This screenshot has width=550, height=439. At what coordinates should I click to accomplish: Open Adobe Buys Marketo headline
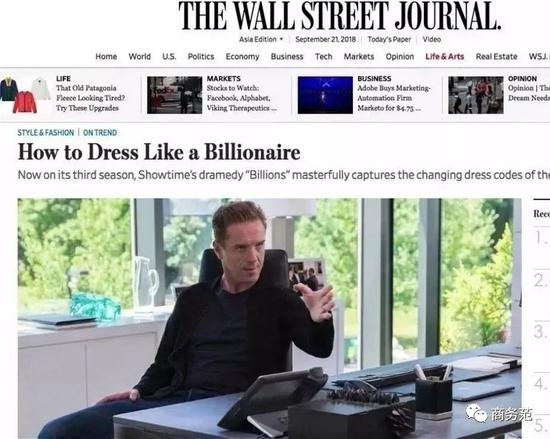point(394,98)
